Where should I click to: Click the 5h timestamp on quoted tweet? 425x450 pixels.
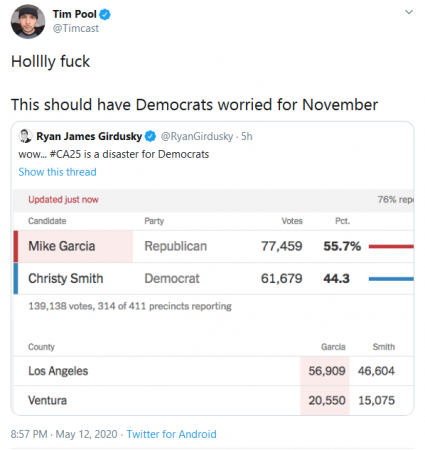pyautogui.click(x=247, y=136)
